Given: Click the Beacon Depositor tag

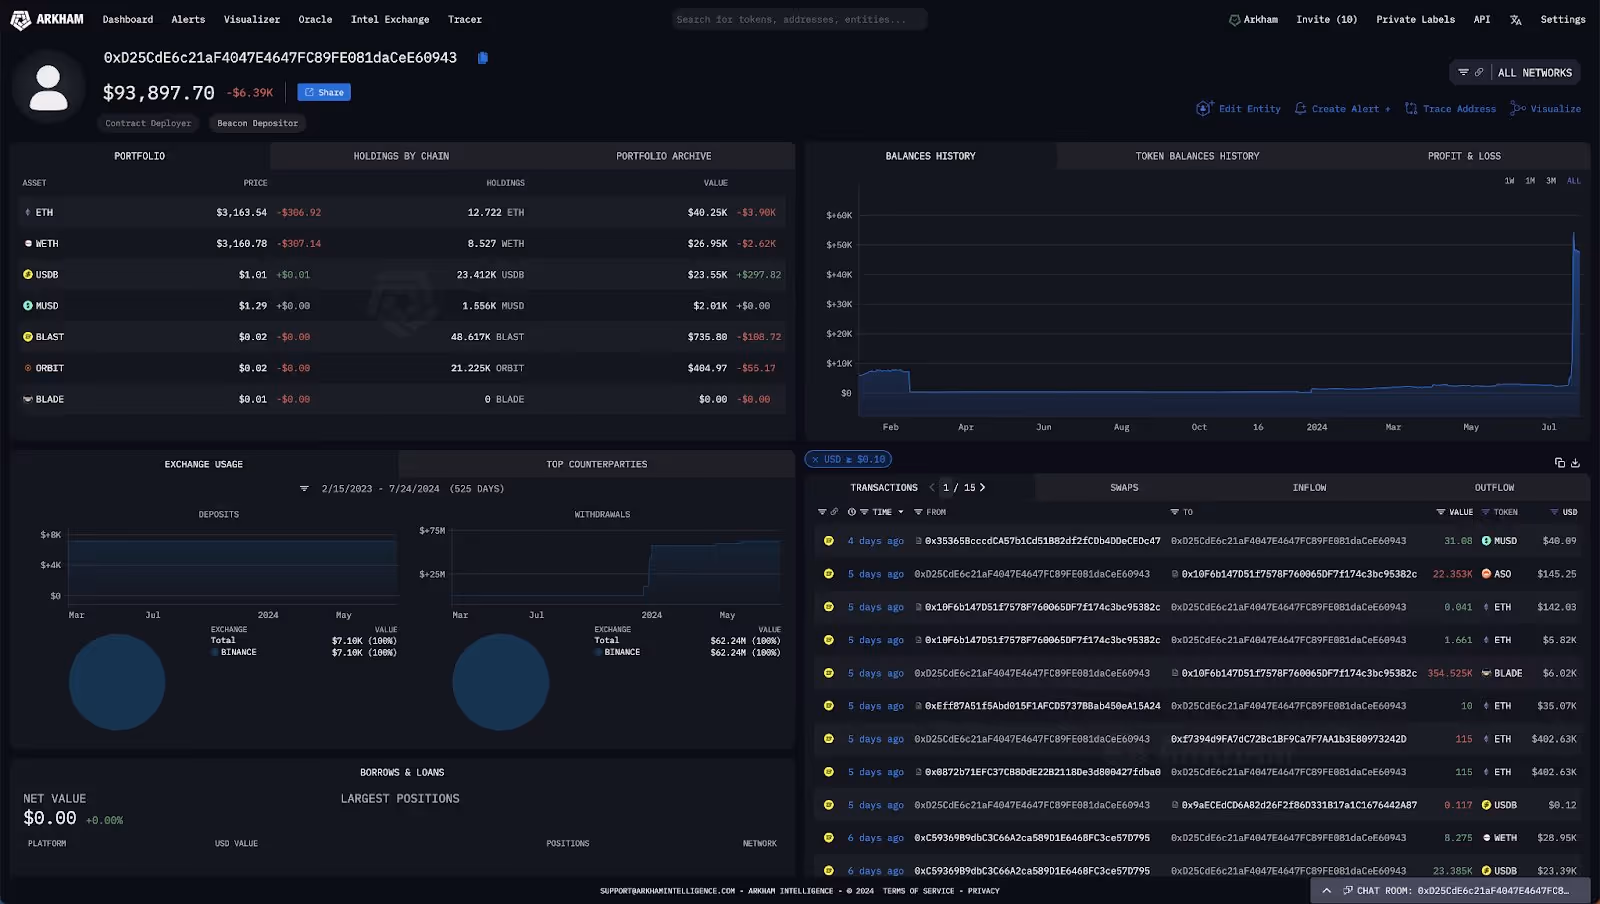Looking at the screenshot, I should (x=258, y=123).
